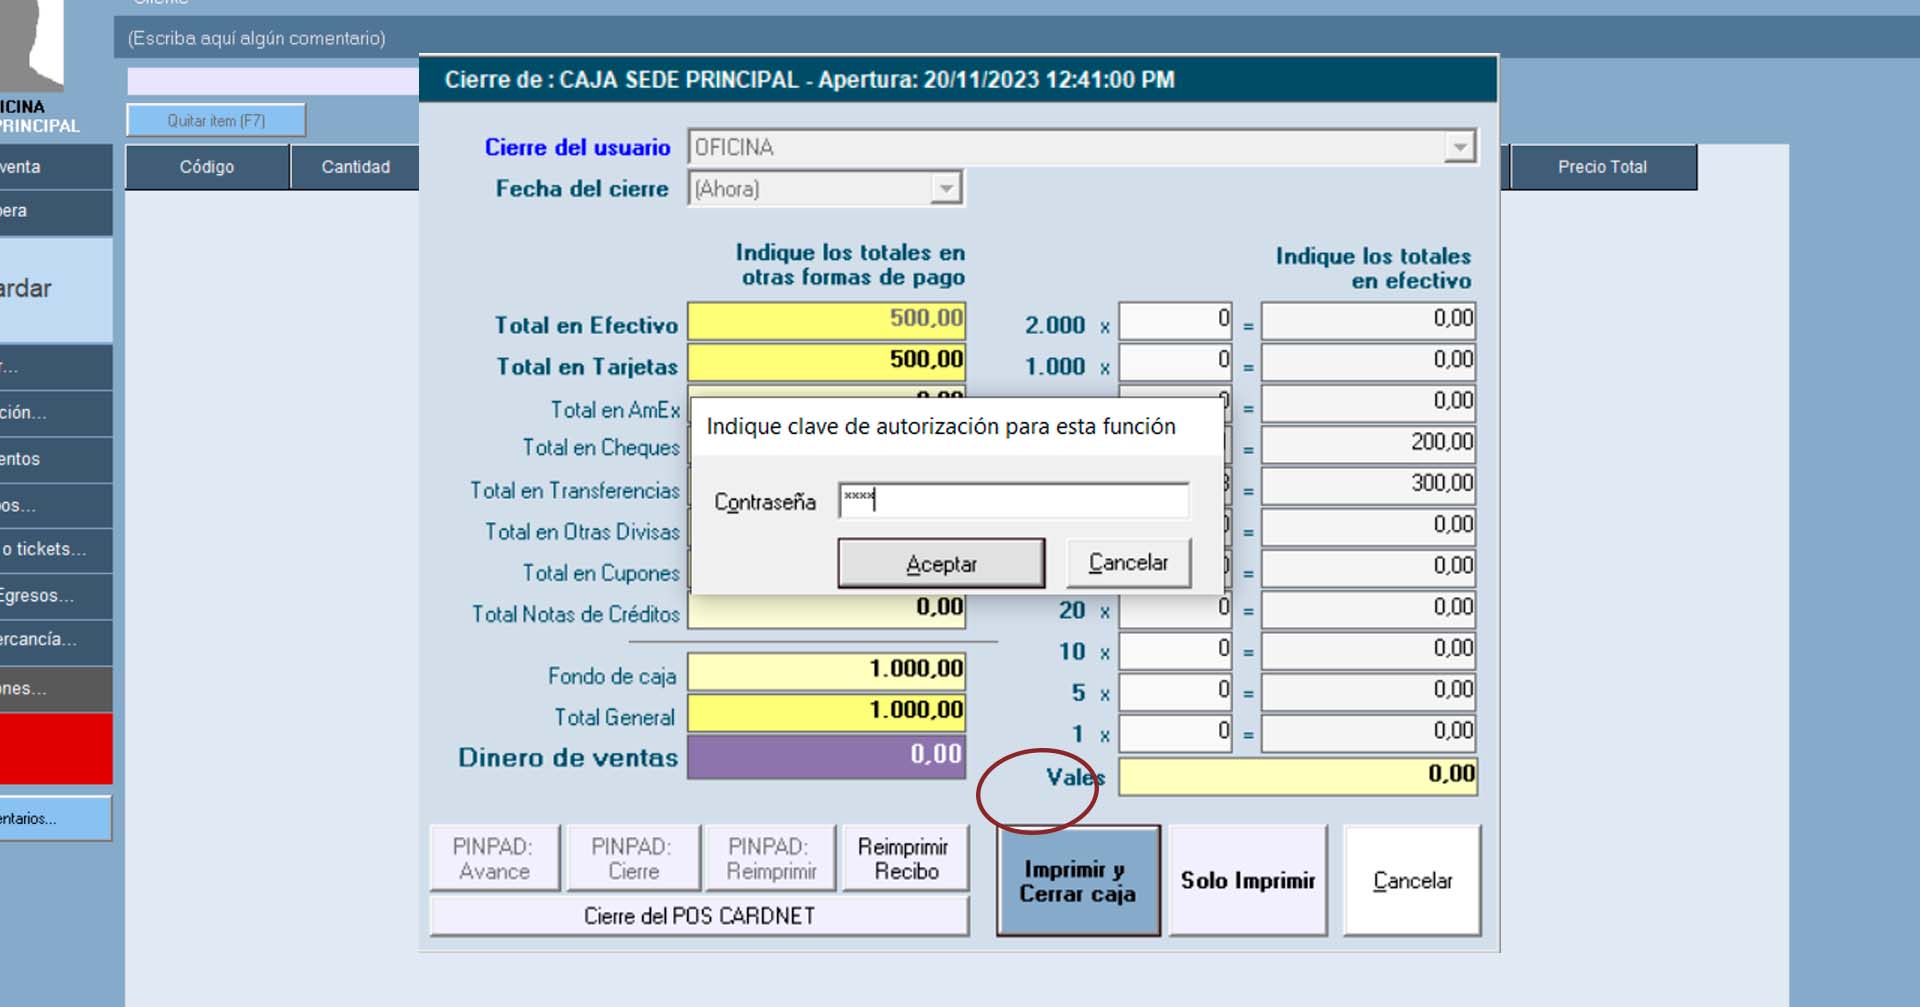Screen dimensions: 1920x1007
Task: Click the Precio Total column header
Action: click(1601, 167)
